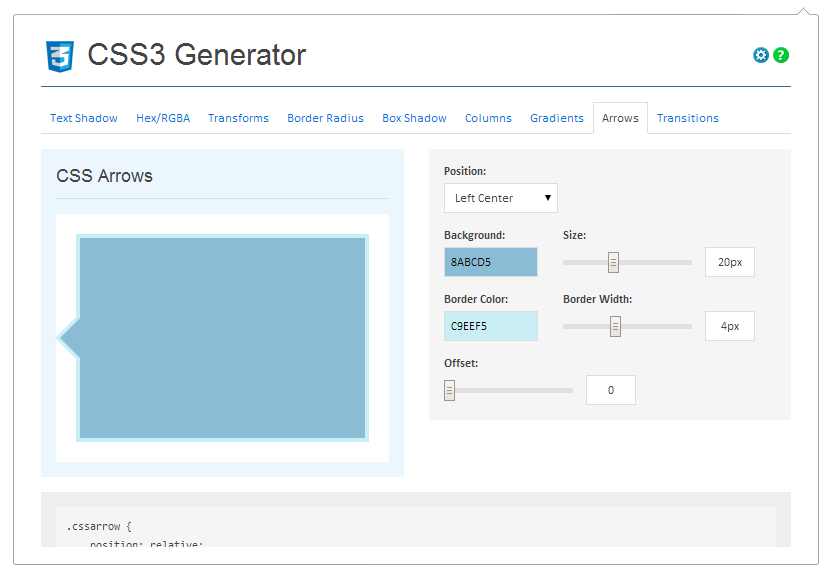
Task: Select the Arrows tab
Action: pyautogui.click(x=620, y=117)
